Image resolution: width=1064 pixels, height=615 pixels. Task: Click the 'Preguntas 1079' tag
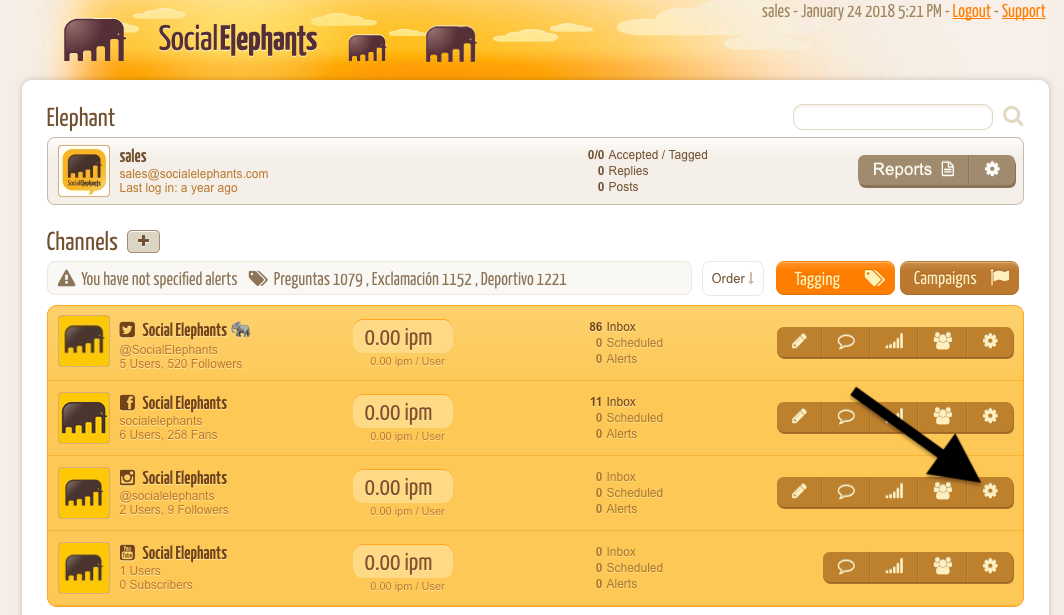point(318,279)
